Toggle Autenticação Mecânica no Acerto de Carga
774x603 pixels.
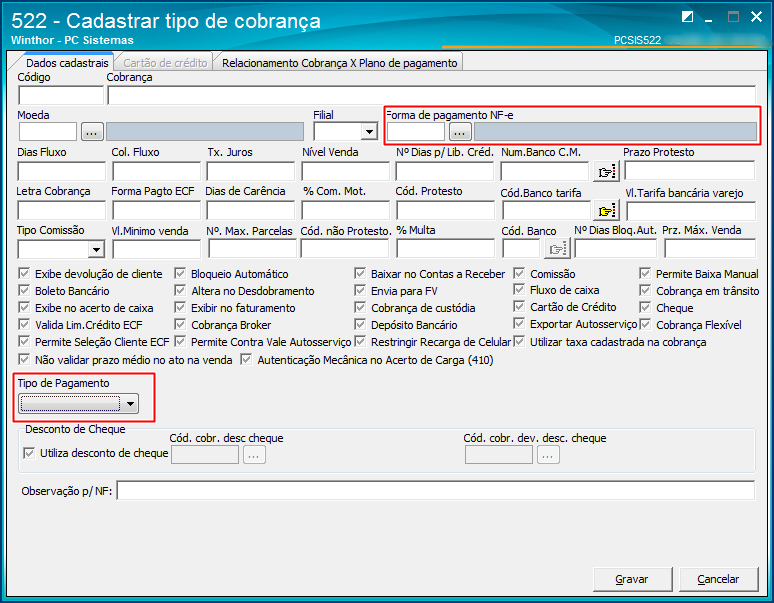pos(246,360)
